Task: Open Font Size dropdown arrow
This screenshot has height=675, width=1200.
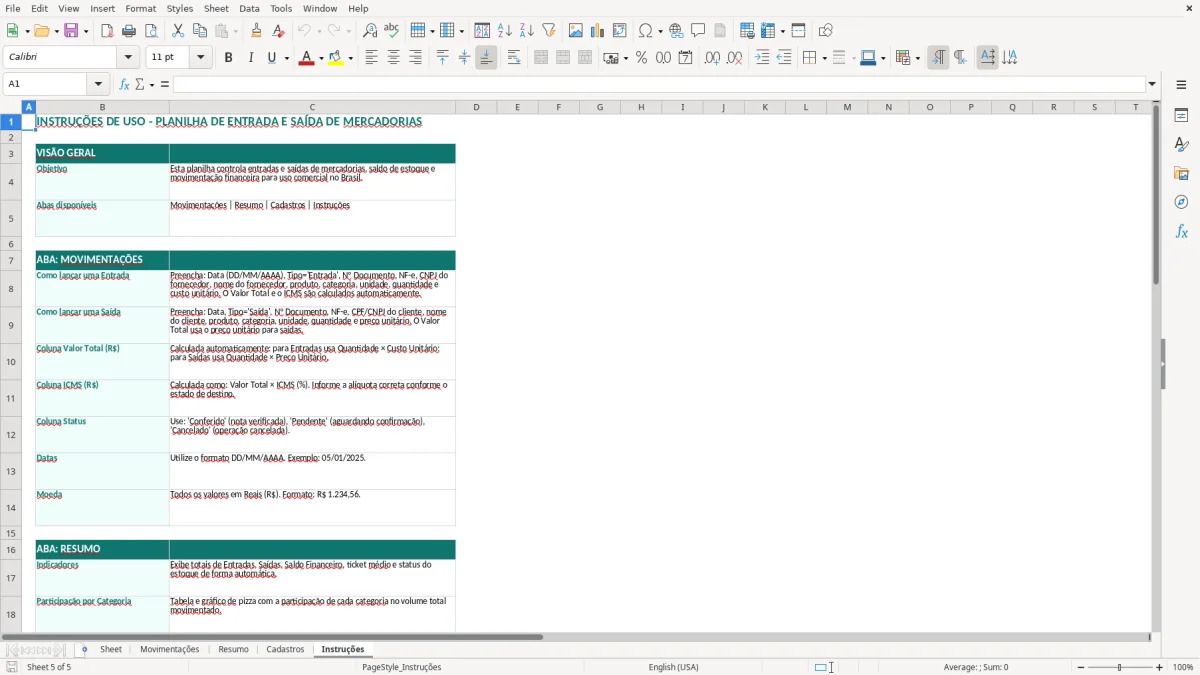Action: (201, 58)
